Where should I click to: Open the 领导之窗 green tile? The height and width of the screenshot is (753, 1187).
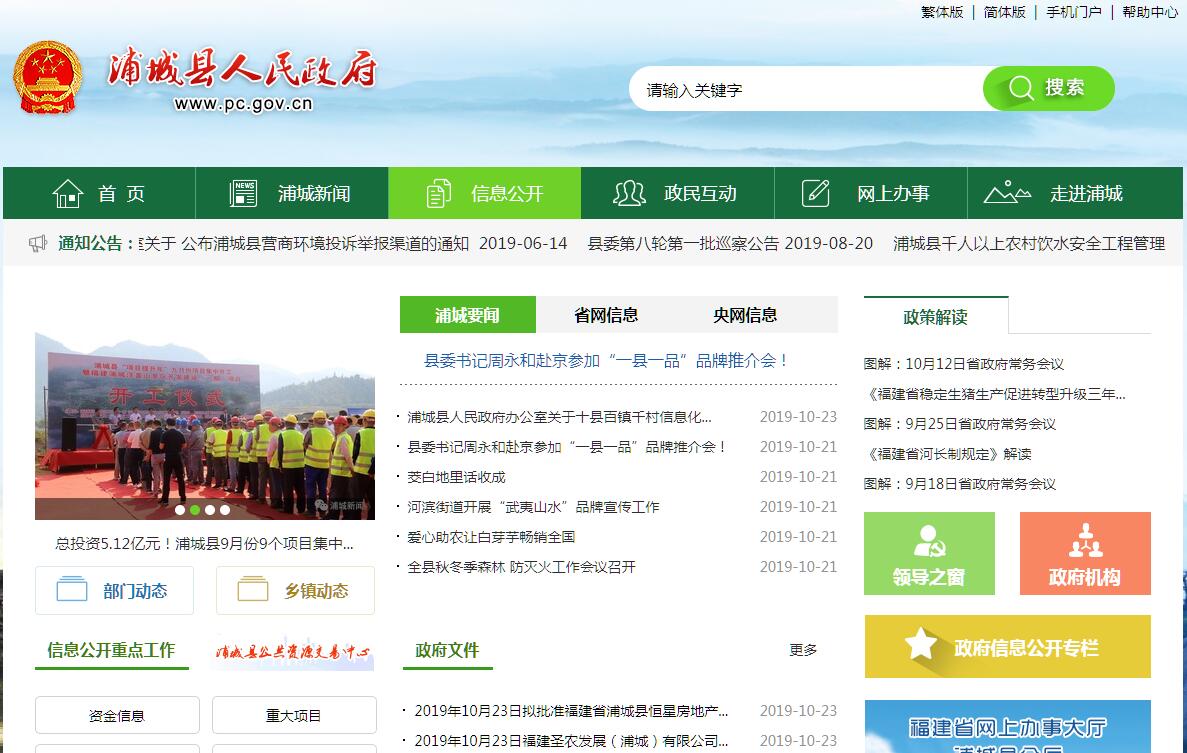tap(929, 553)
